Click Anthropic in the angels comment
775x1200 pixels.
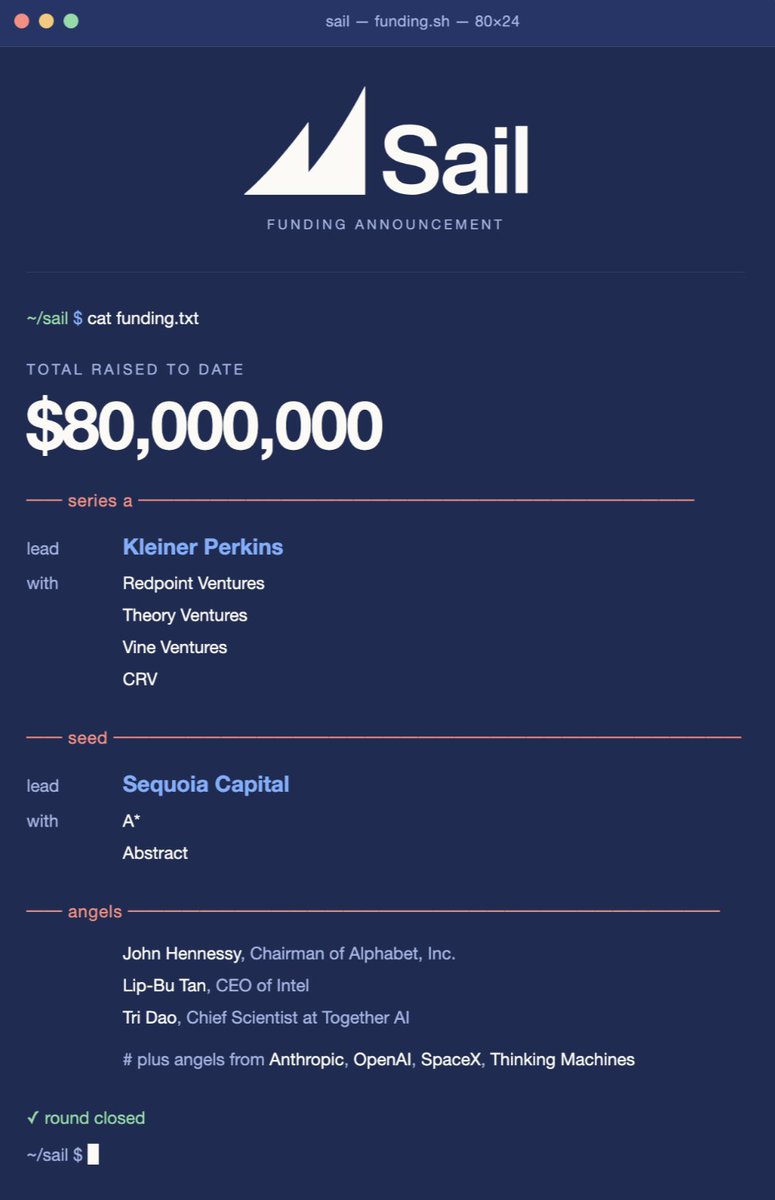tap(308, 1059)
